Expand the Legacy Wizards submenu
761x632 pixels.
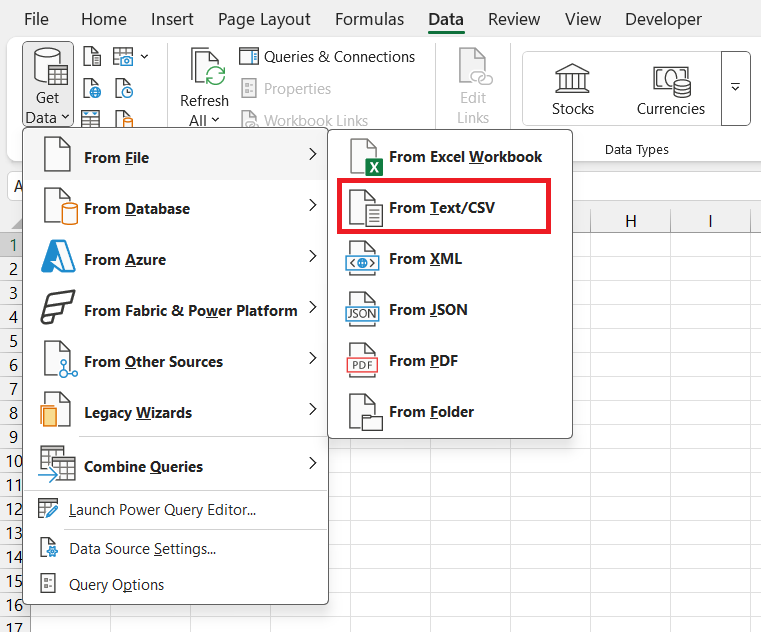[176, 410]
